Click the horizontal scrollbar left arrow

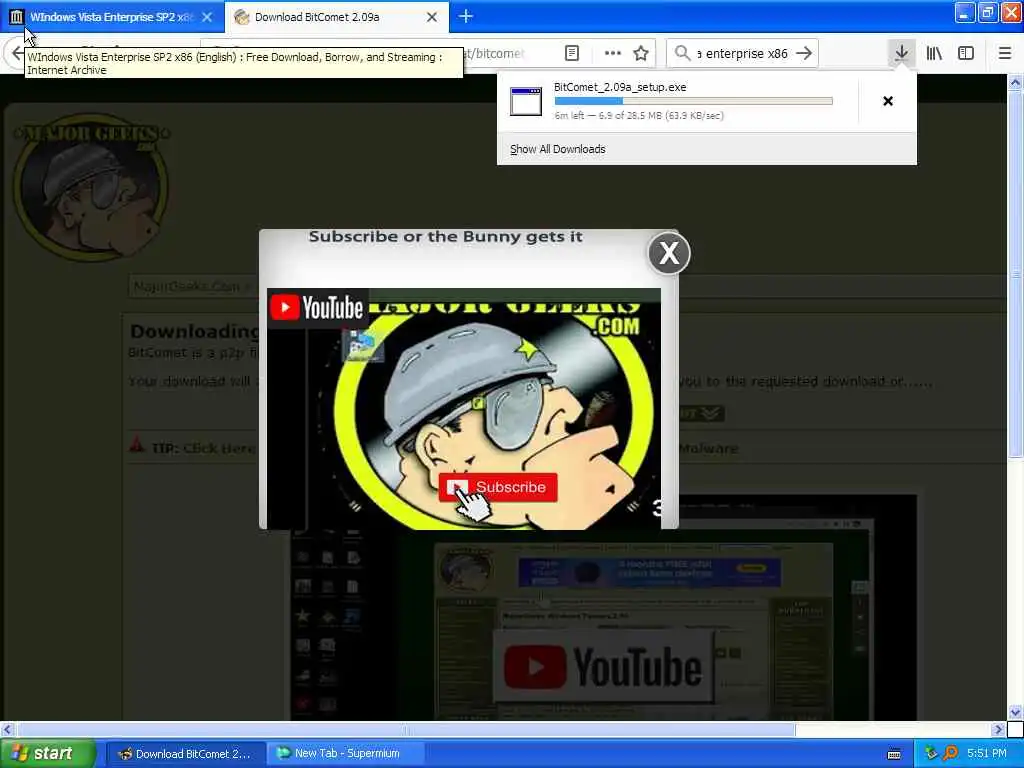7,729
